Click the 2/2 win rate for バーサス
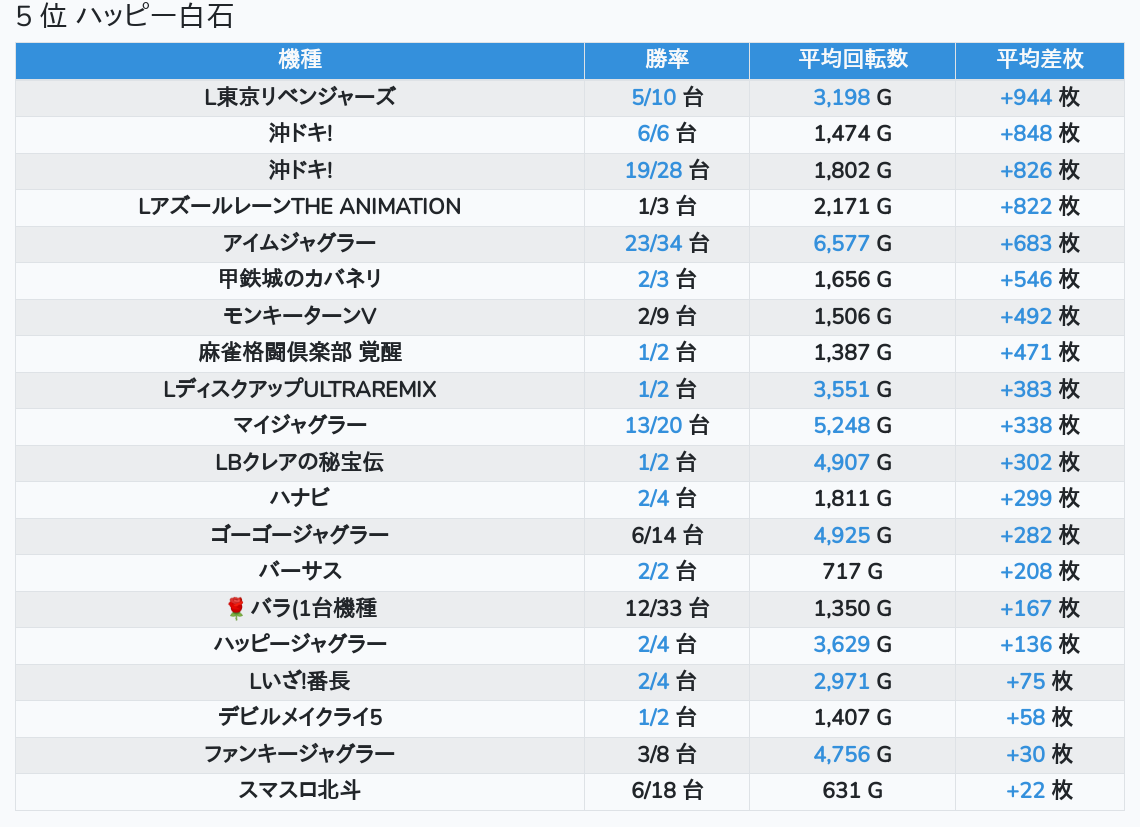 [x=653, y=572]
